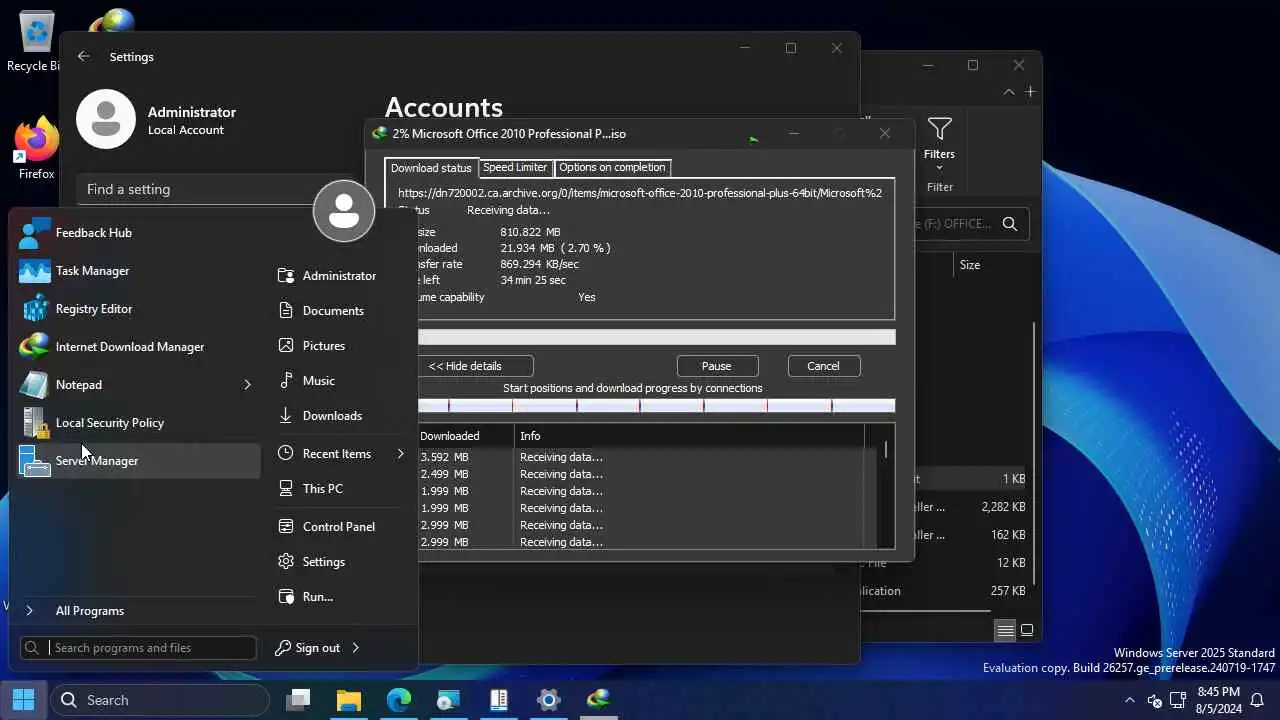
Task: Collapse the ribbon chevron in Explorer window
Action: tap(1008, 92)
